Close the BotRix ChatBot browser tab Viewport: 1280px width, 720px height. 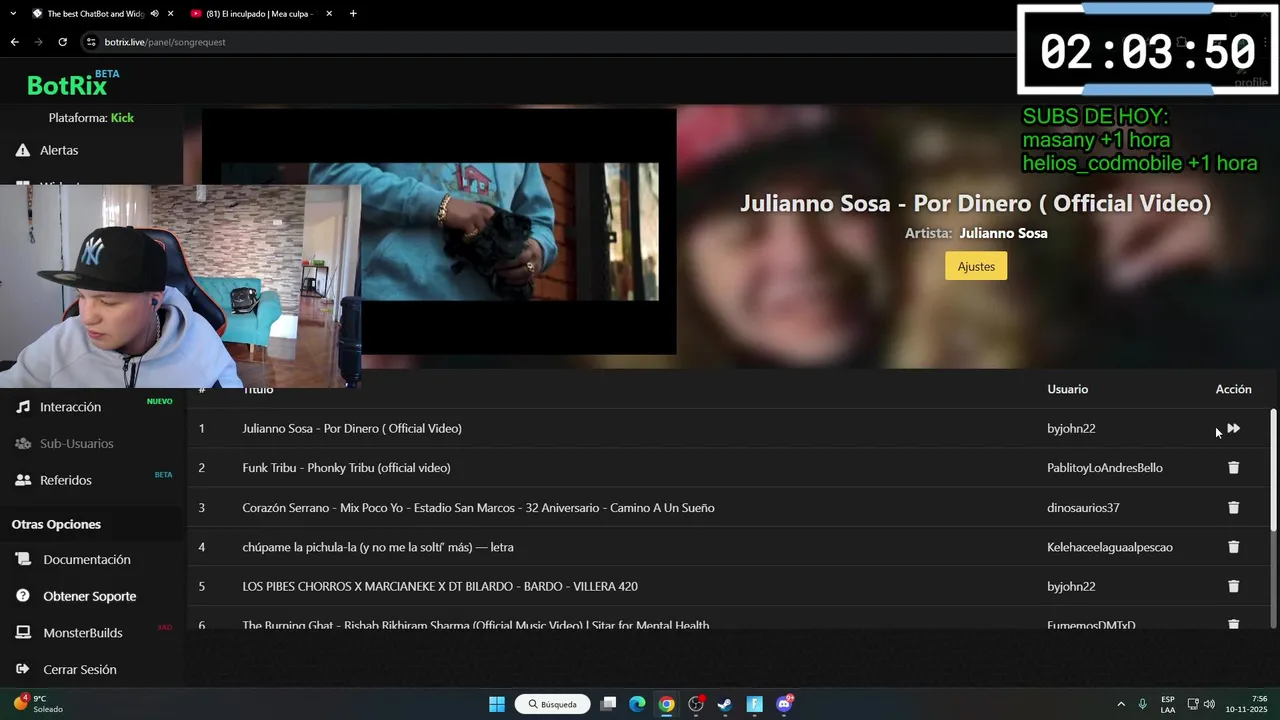[x=170, y=14]
